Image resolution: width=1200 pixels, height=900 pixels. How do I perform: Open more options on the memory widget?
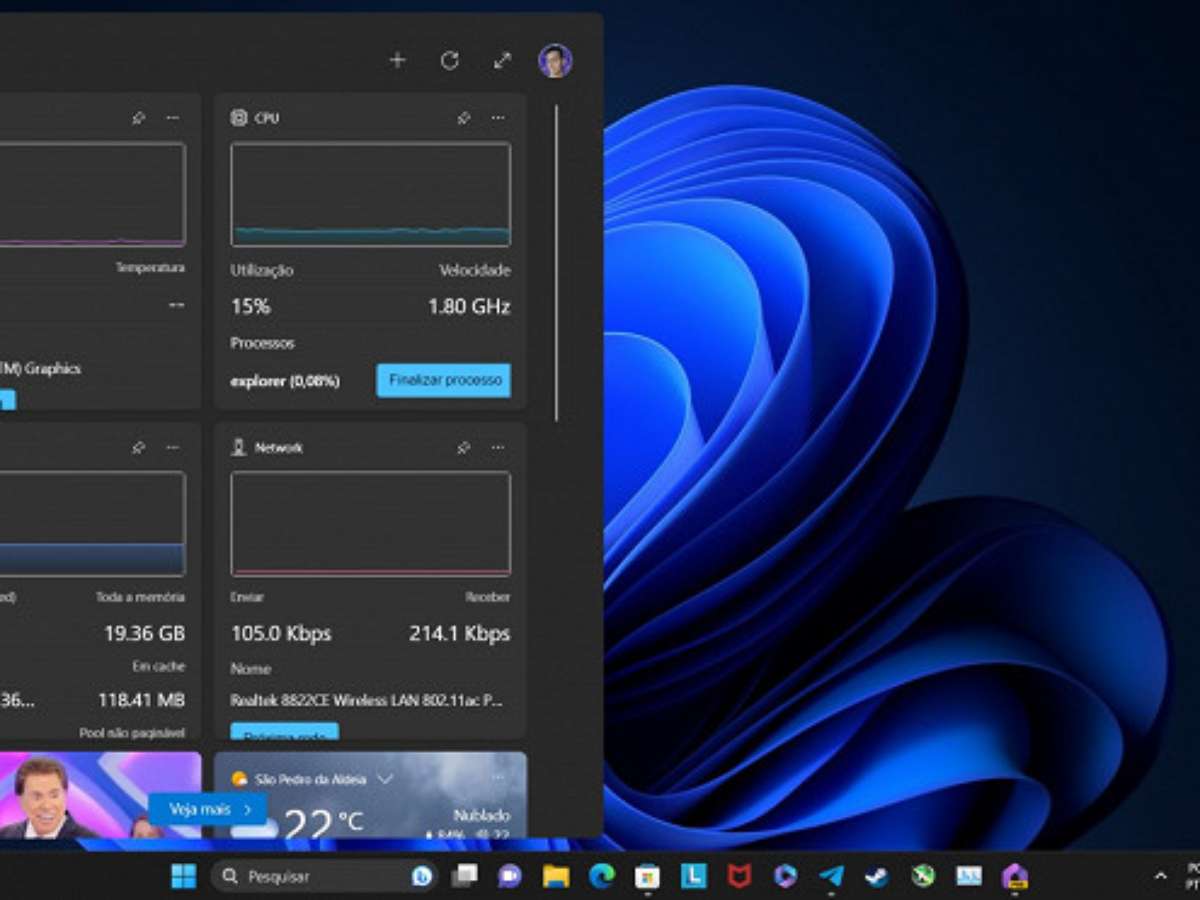point(173,448)
